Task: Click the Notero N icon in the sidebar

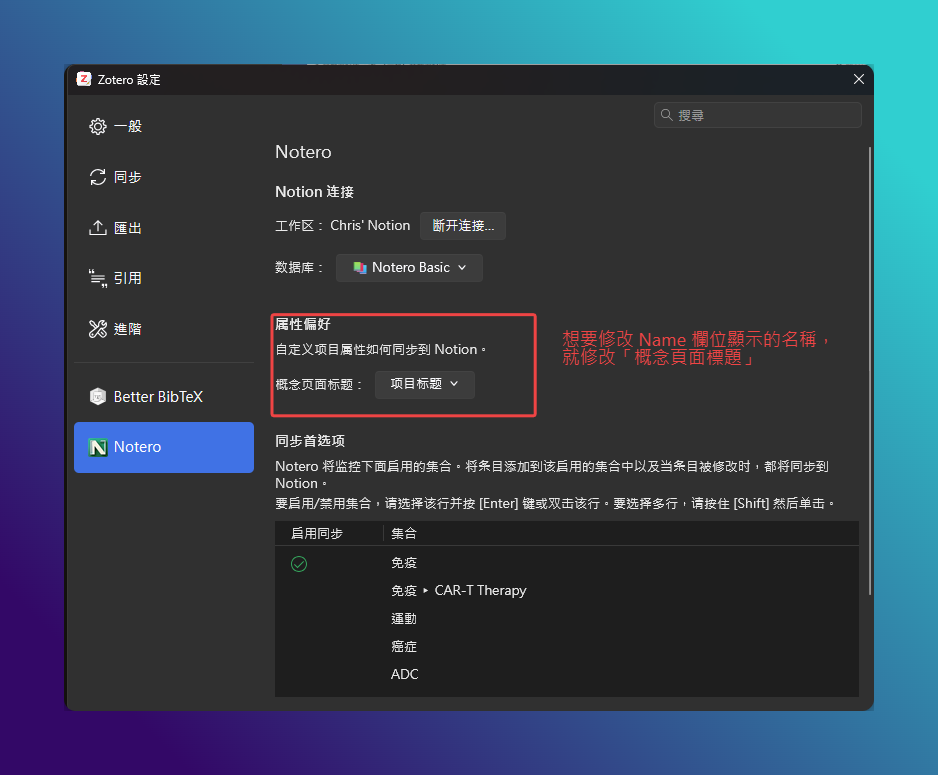Action: tap(98, 447)
